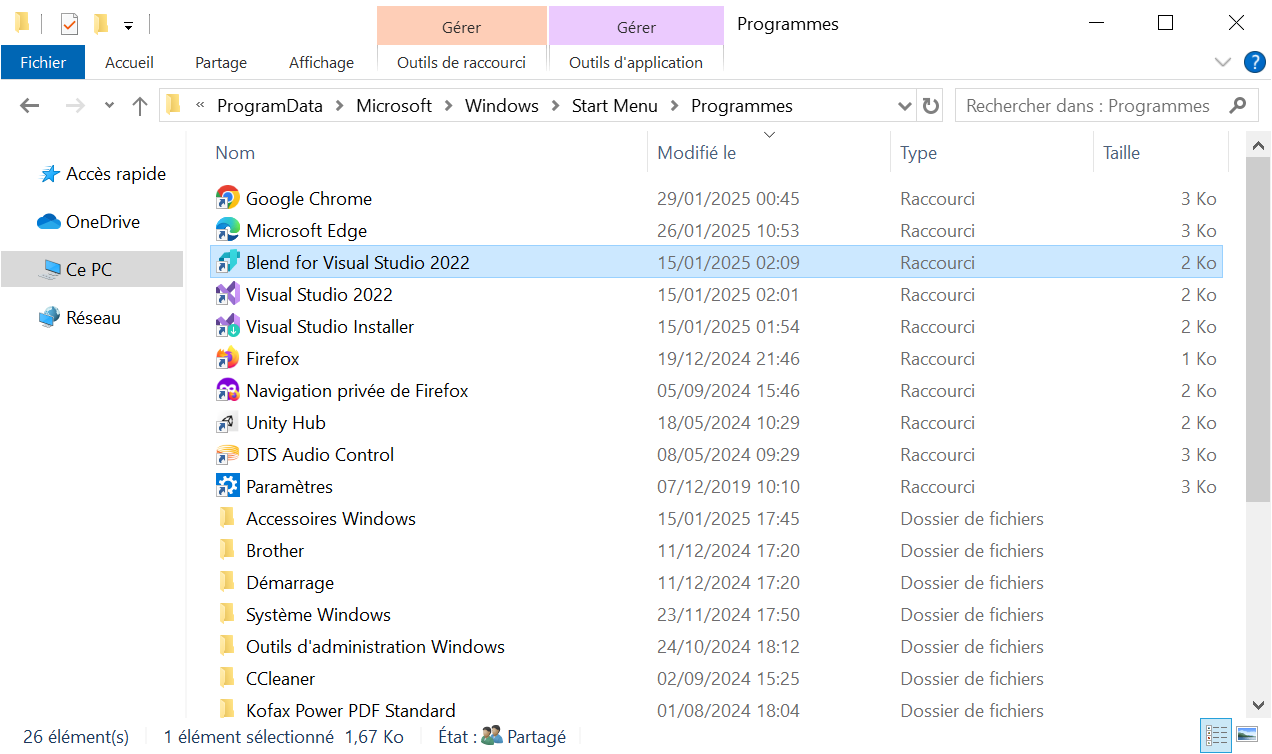Open the Quick Access Toolbar customize dropdown
The image size is (1272, 754).
pyautogui.click(x=128, y=25)
